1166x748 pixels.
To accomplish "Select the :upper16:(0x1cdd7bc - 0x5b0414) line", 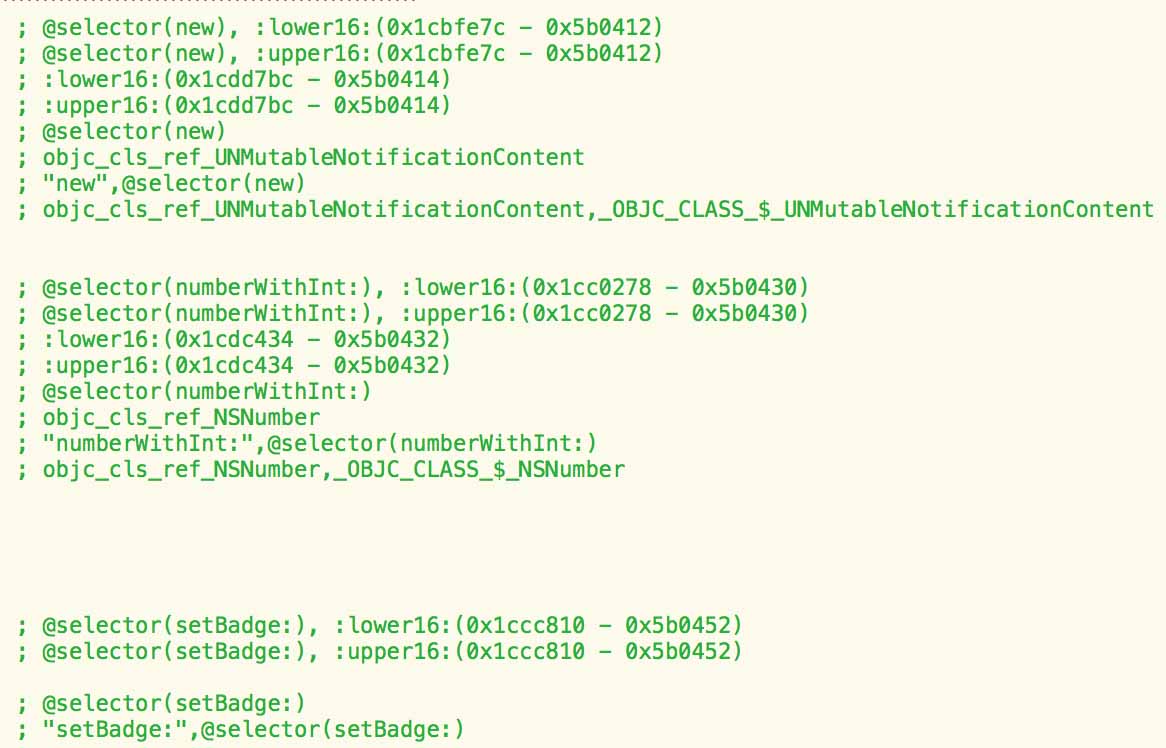I will click(x=234, y=106).
